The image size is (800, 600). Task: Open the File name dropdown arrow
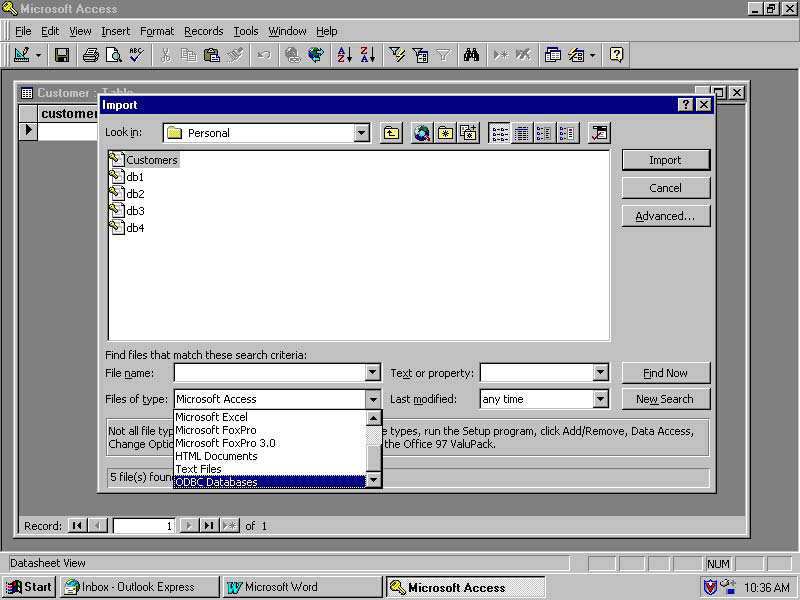coord(373,372)
